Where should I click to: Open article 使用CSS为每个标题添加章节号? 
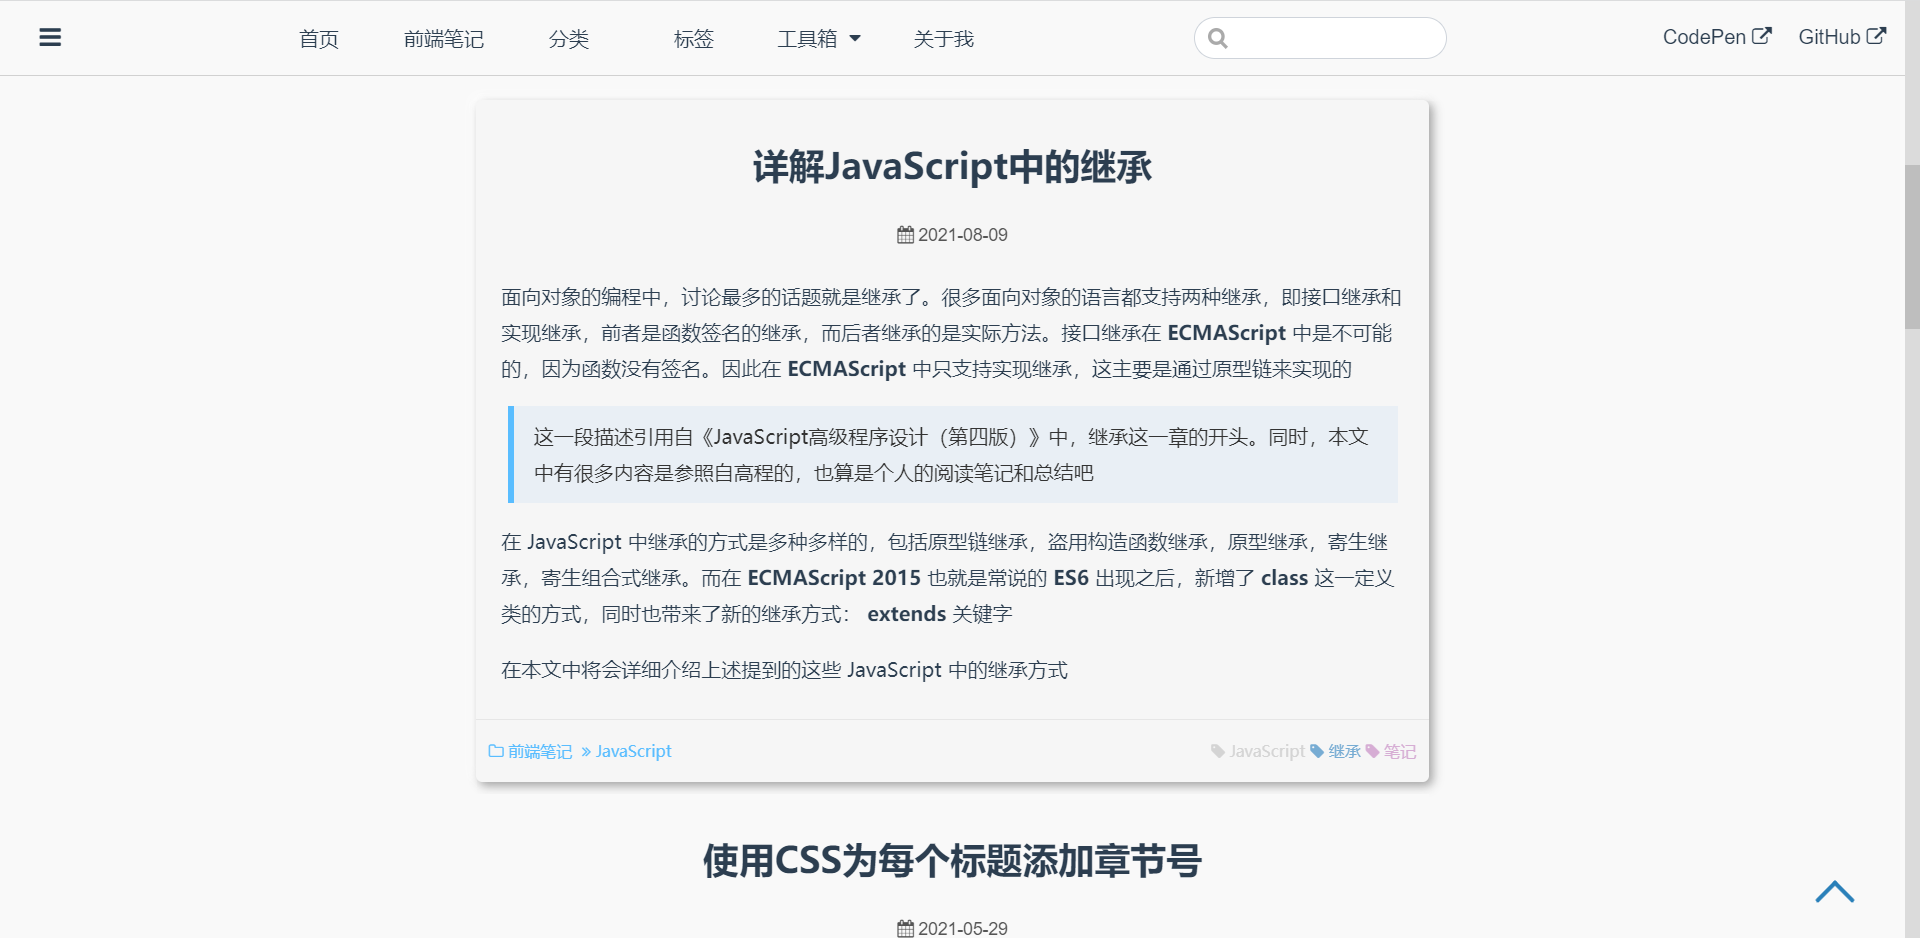952,860
